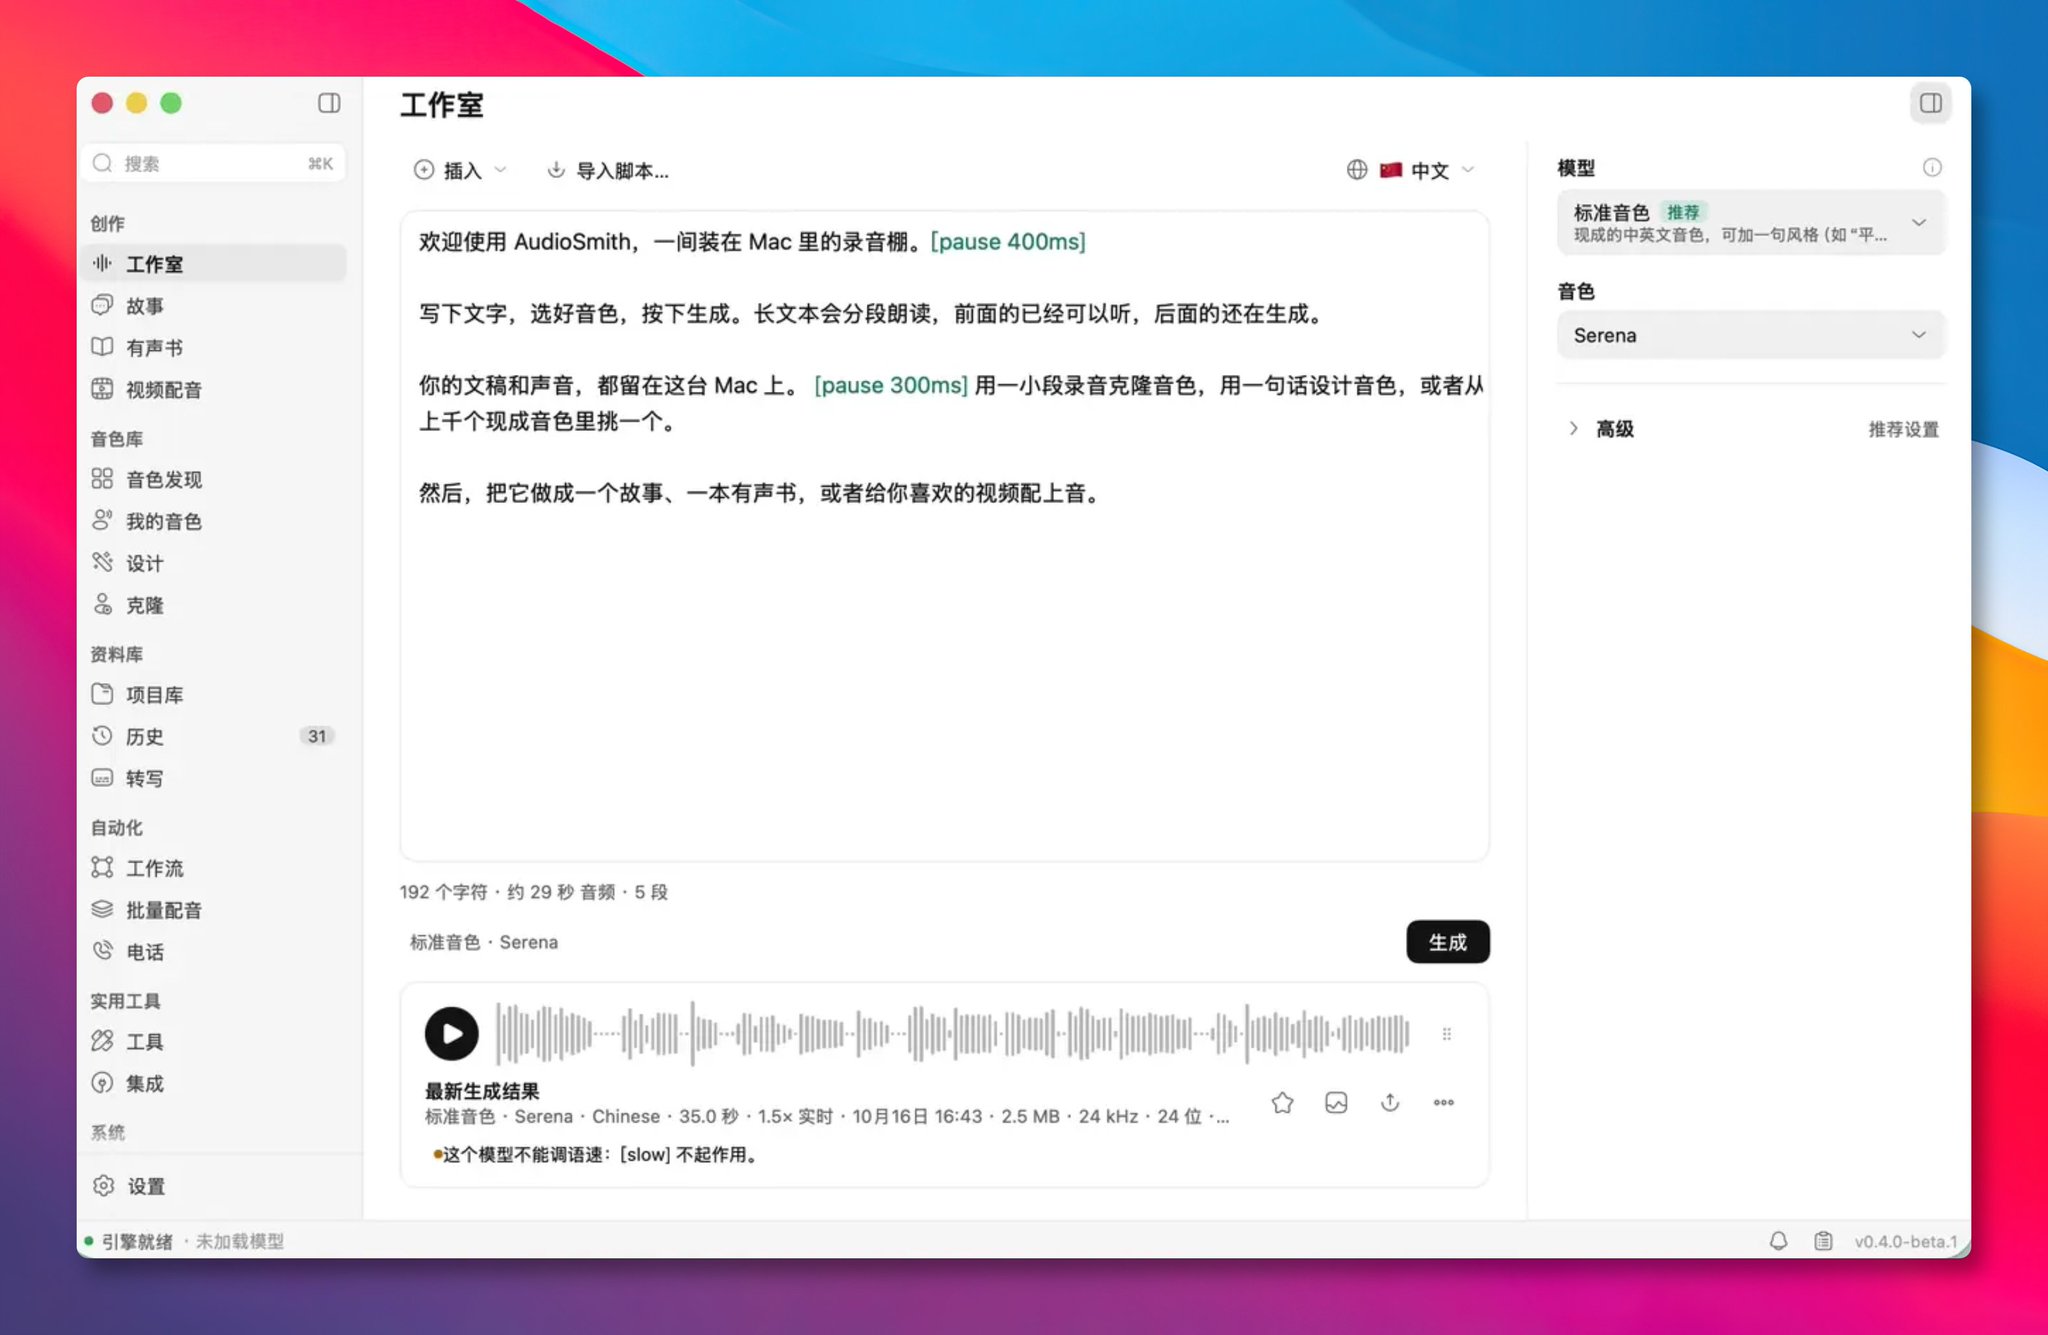Seek within the audio waveform
This screenshot has width=2048, height=1335.
tap(952, 1033)
